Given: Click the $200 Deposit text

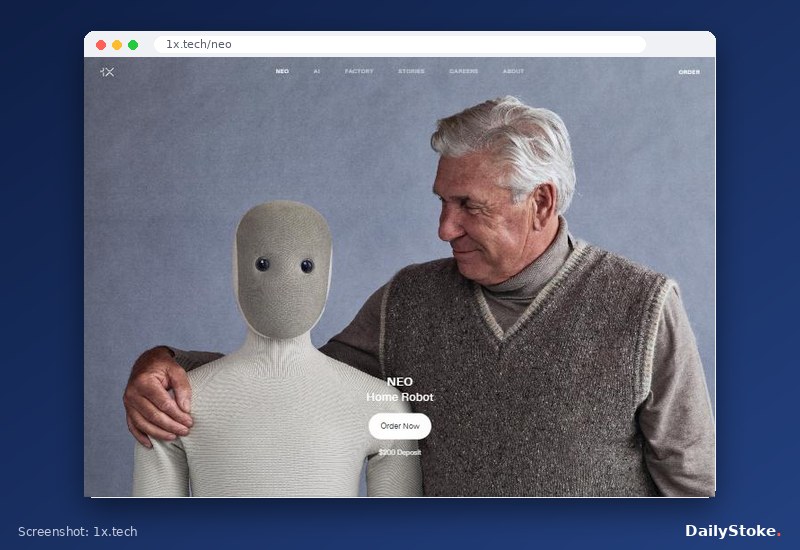Looking at the screenshot, I should coord(400,453).
